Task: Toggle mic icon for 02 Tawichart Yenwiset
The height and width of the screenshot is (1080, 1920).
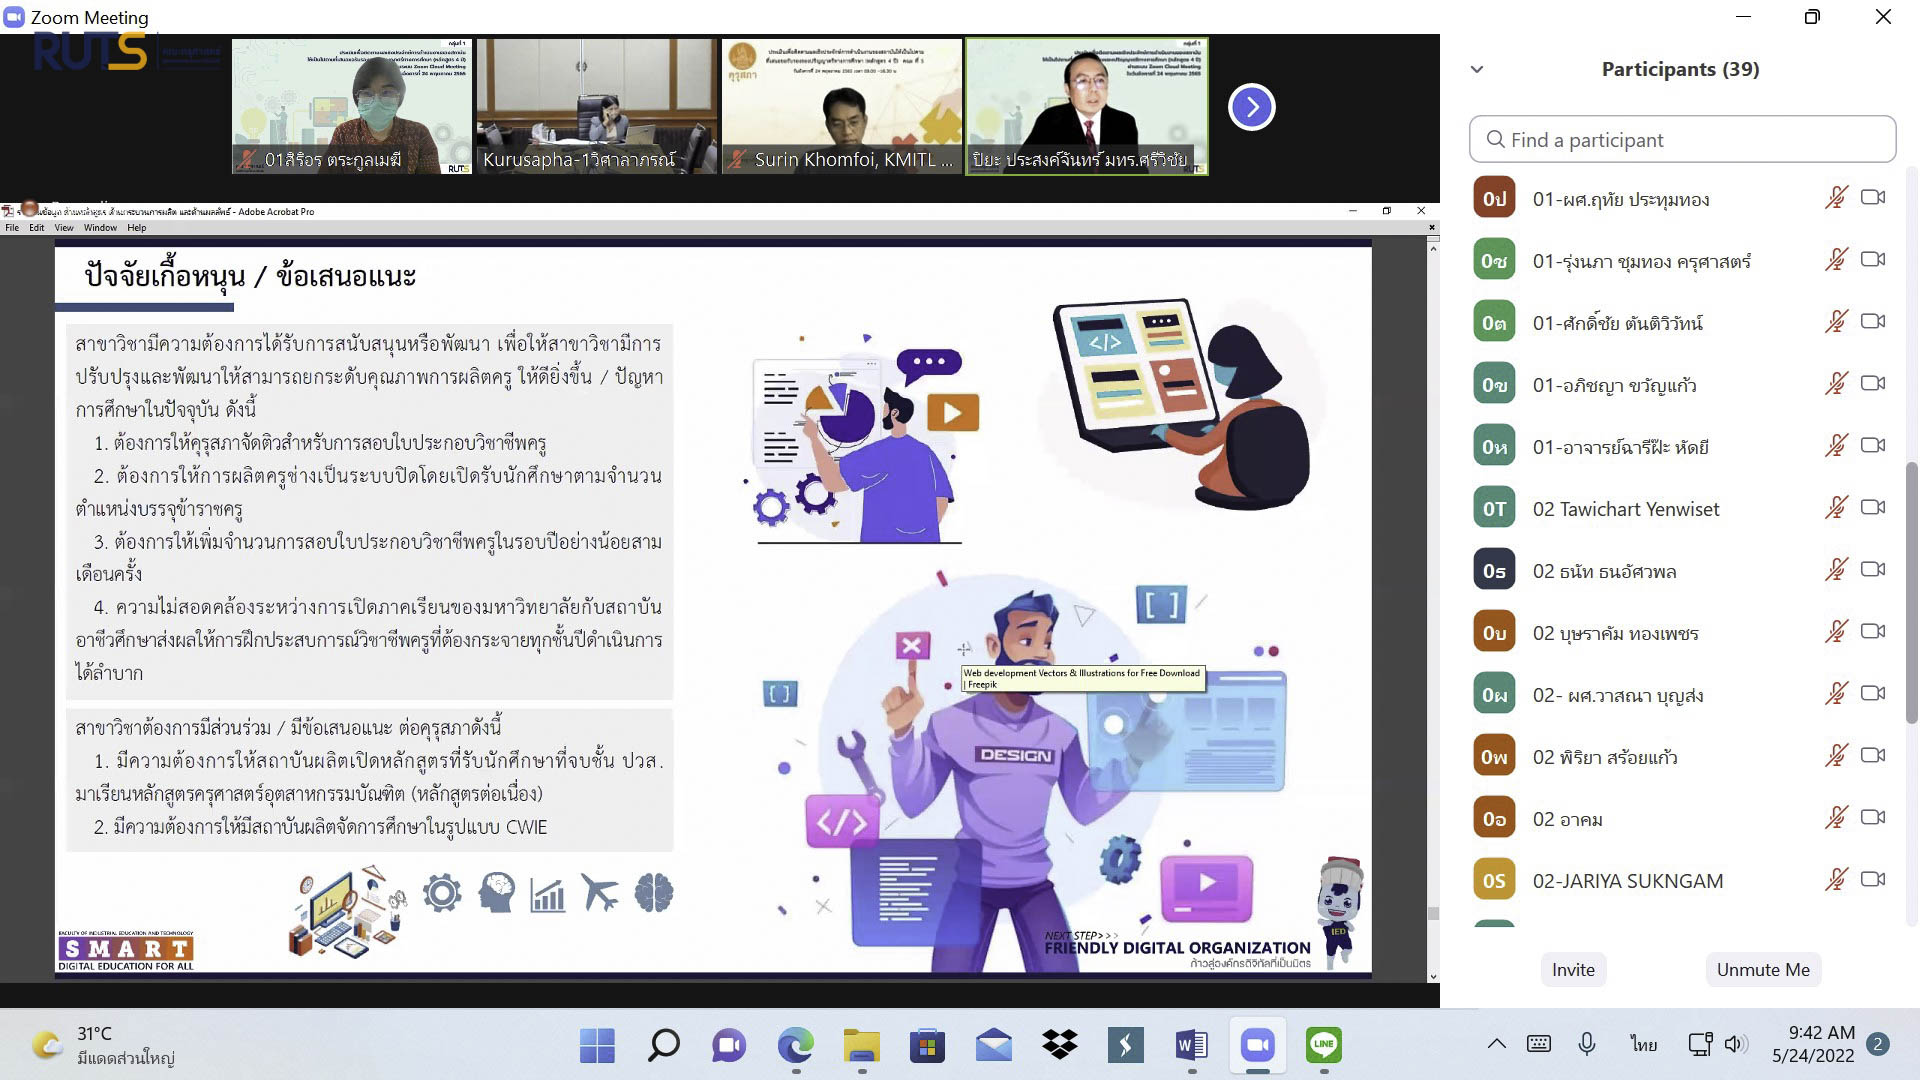Action: (1836, 508)
